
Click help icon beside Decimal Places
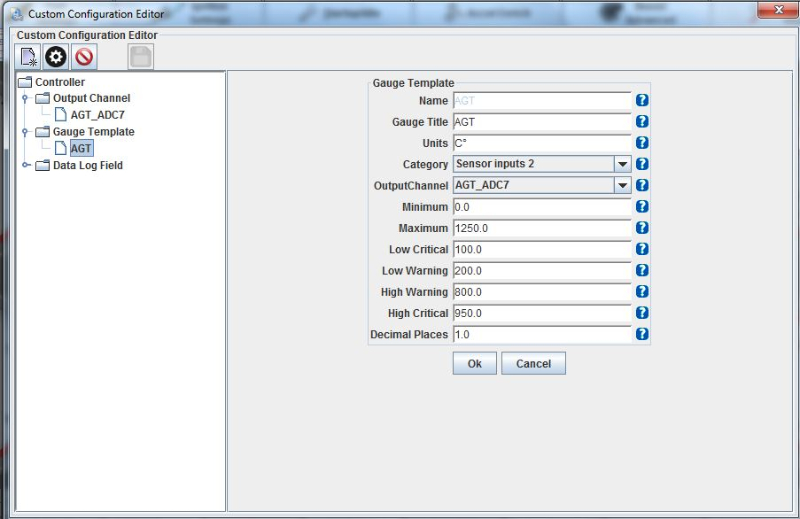tap(643, 334)
